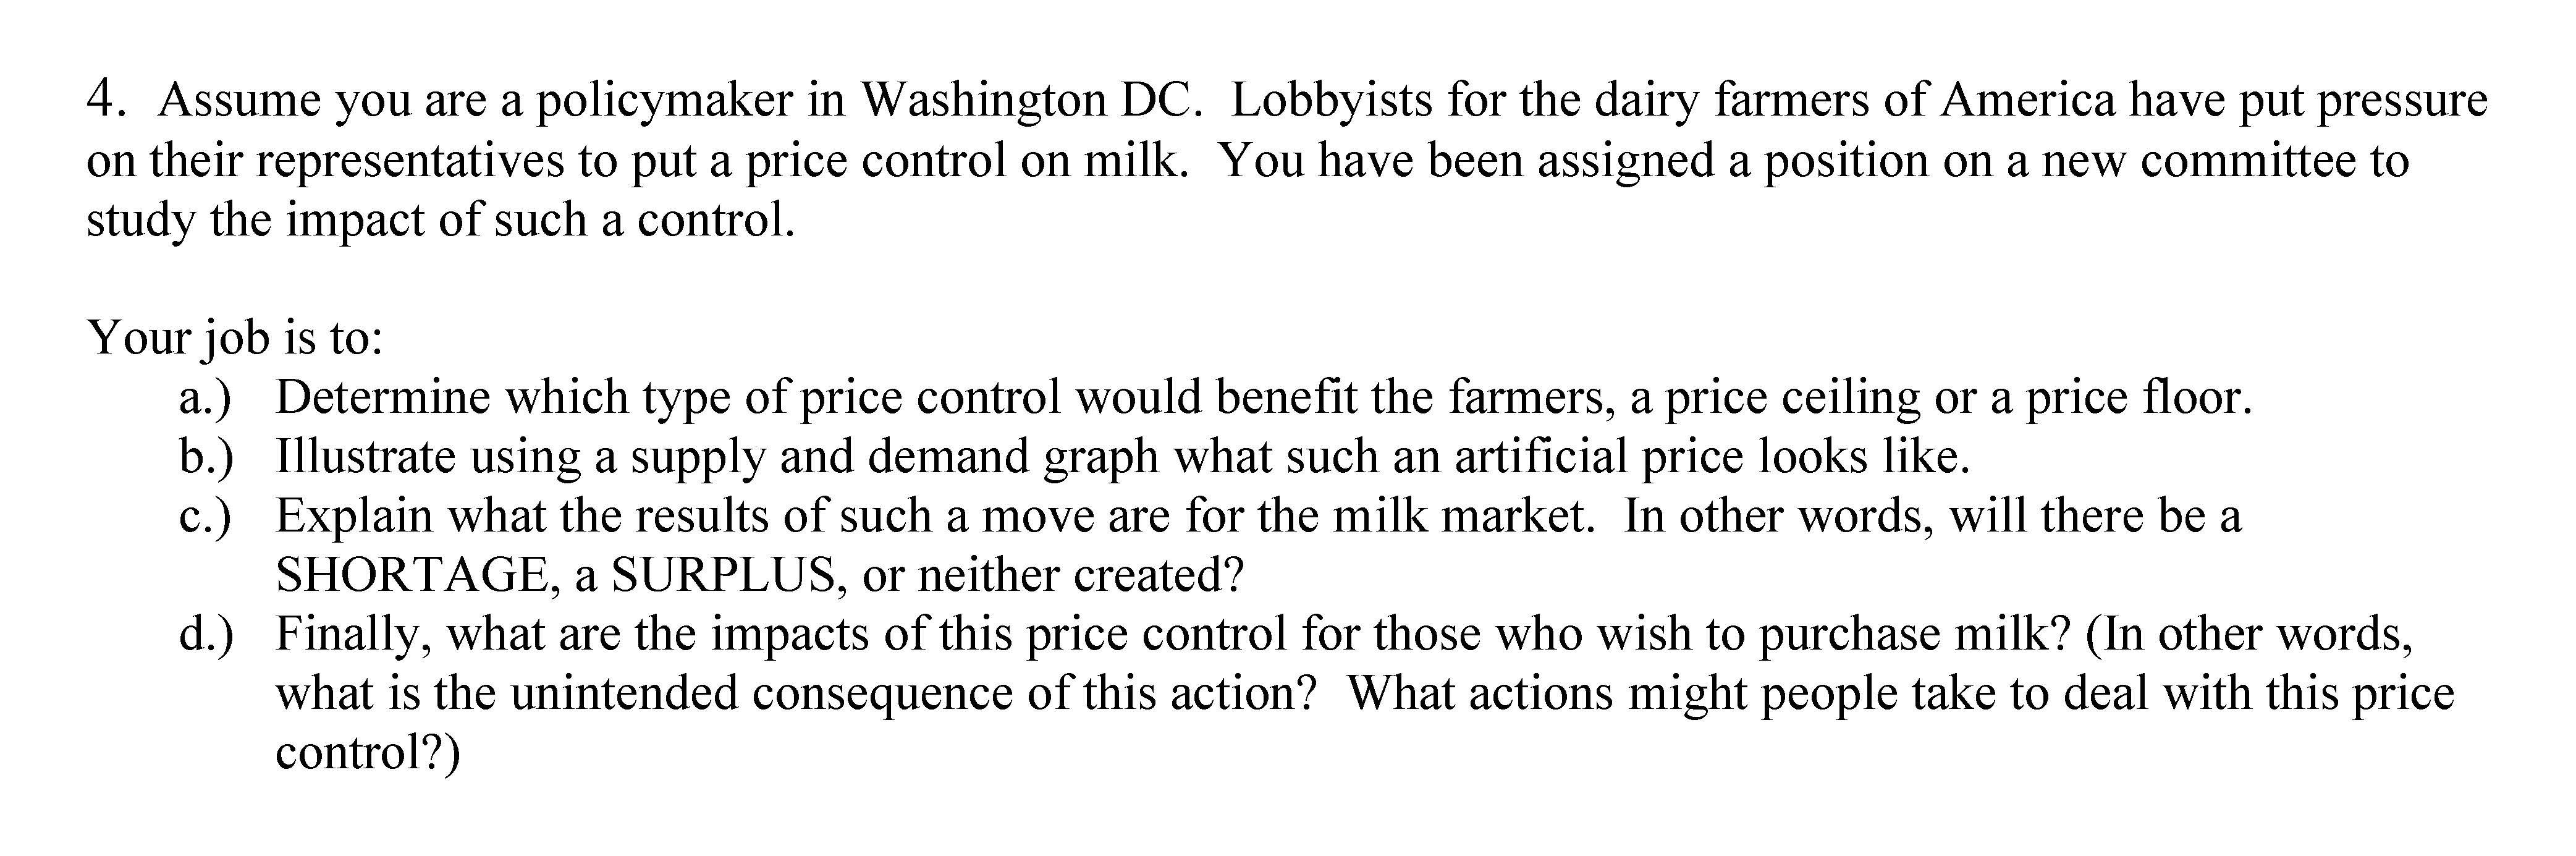Click on "Washington DC" text

pos(1029,102)
